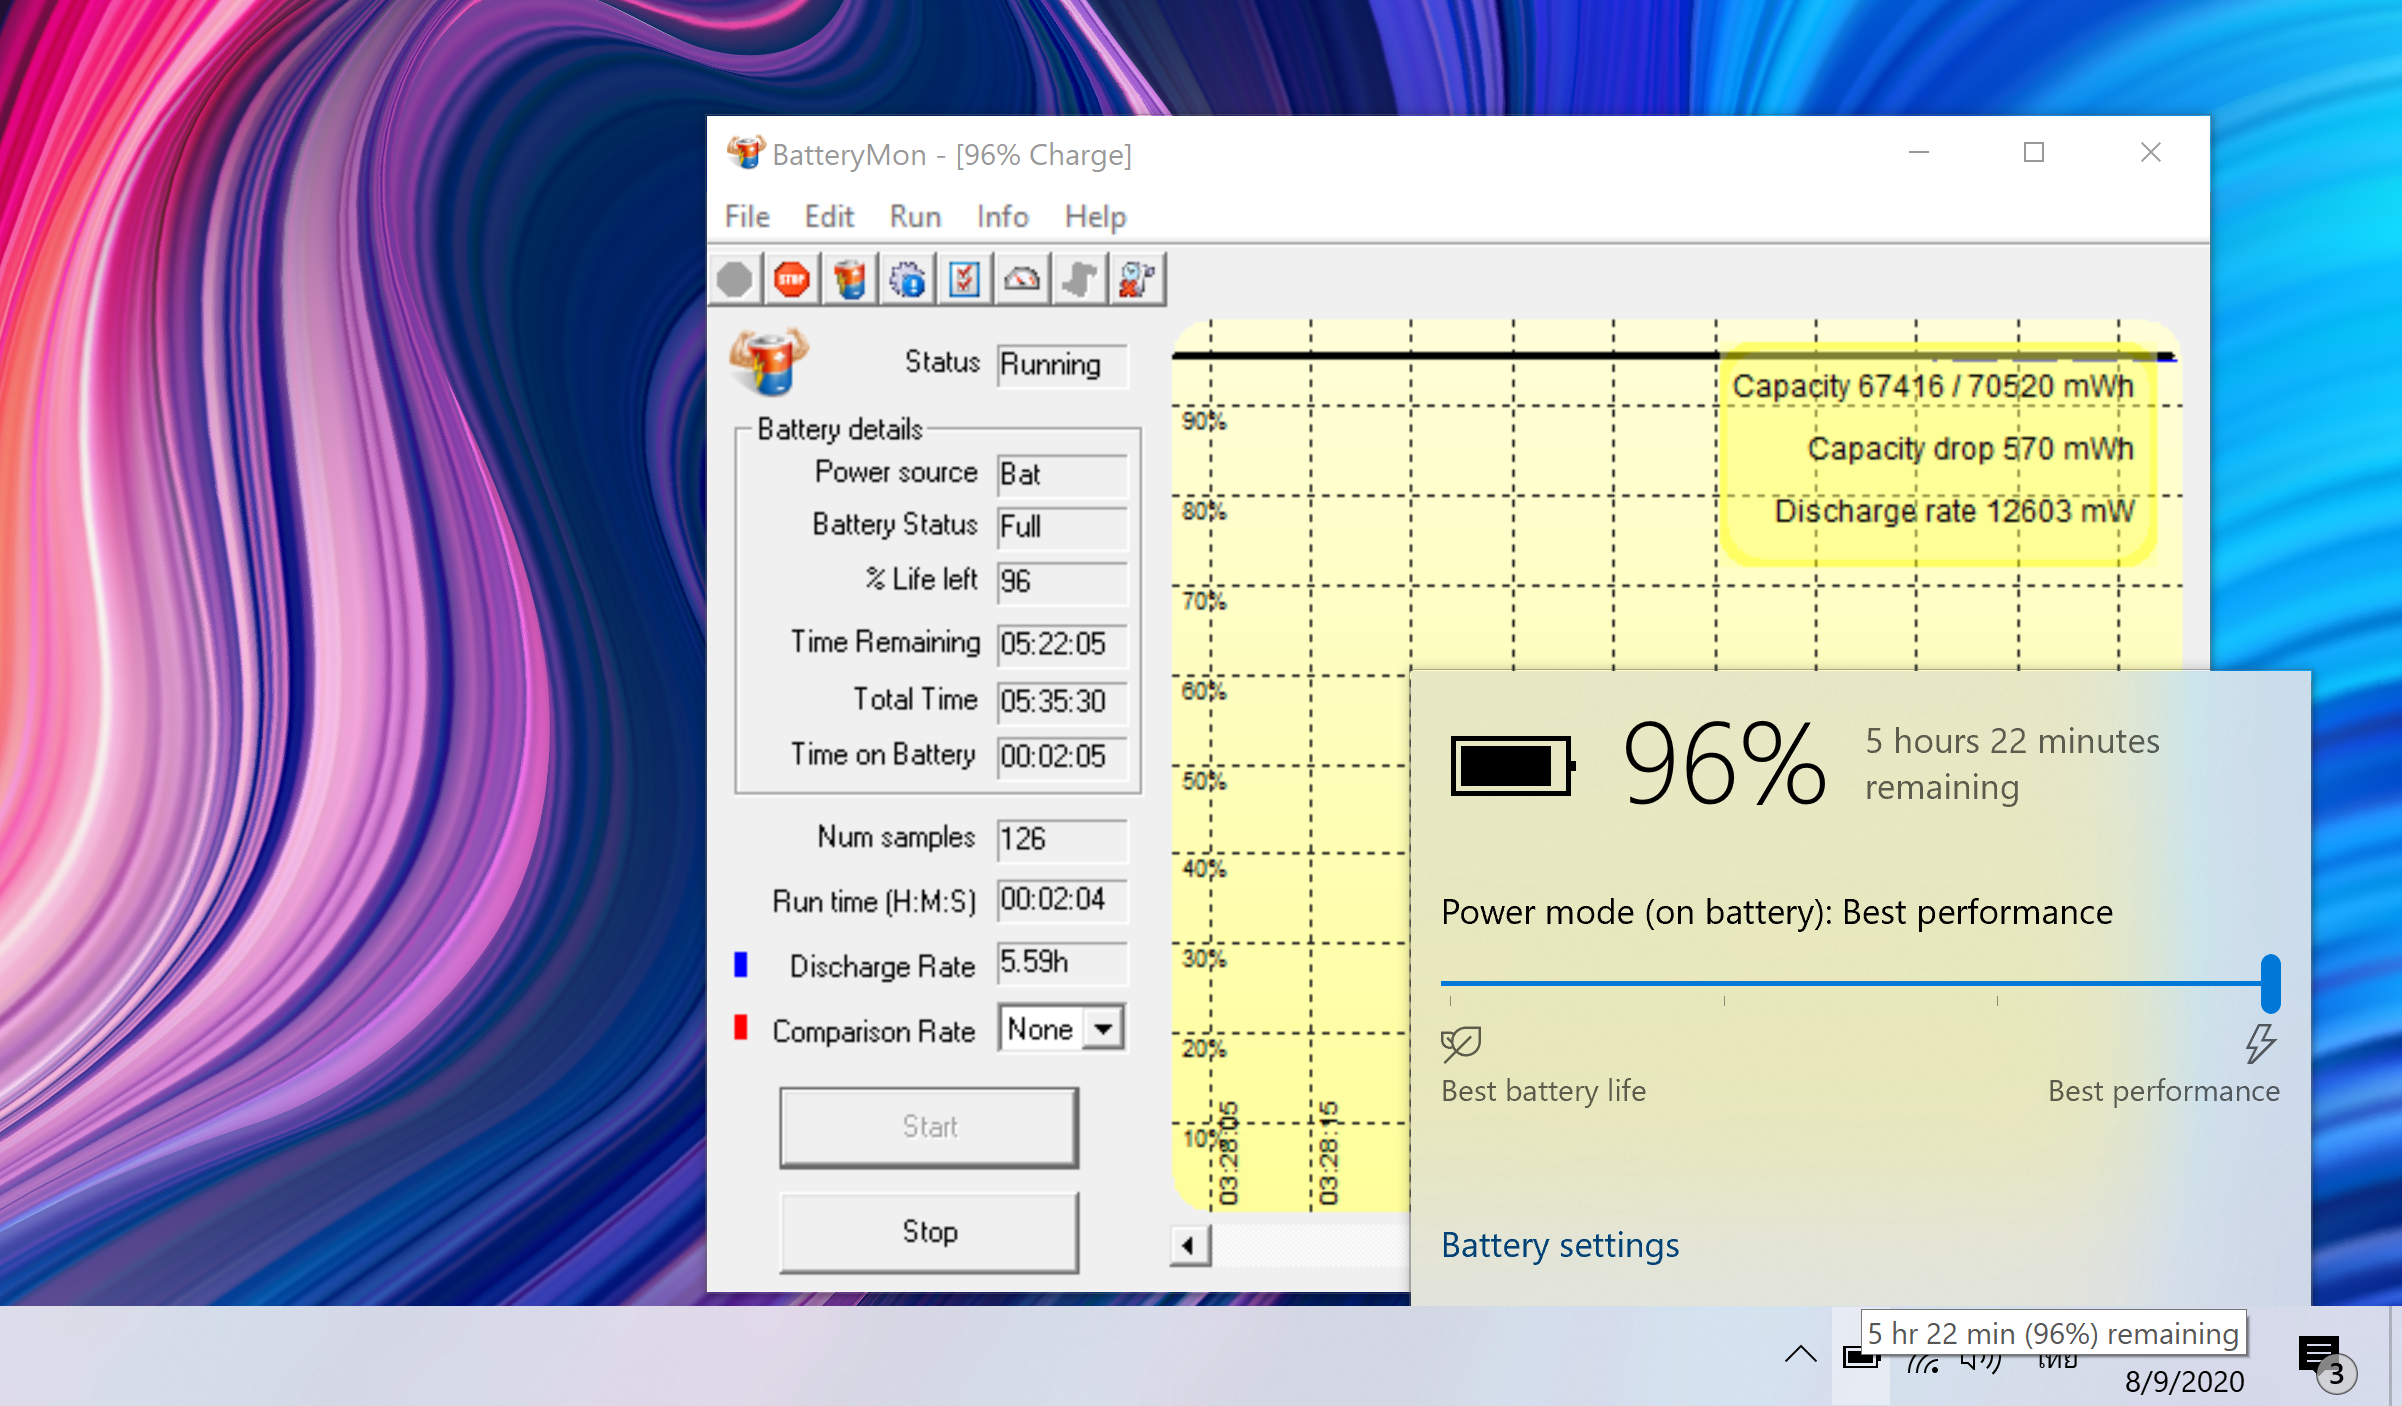Click the disabled Start button
Viewport: 2402px width, 1406px height.
pyautogui.click(x=929, y=1127)
